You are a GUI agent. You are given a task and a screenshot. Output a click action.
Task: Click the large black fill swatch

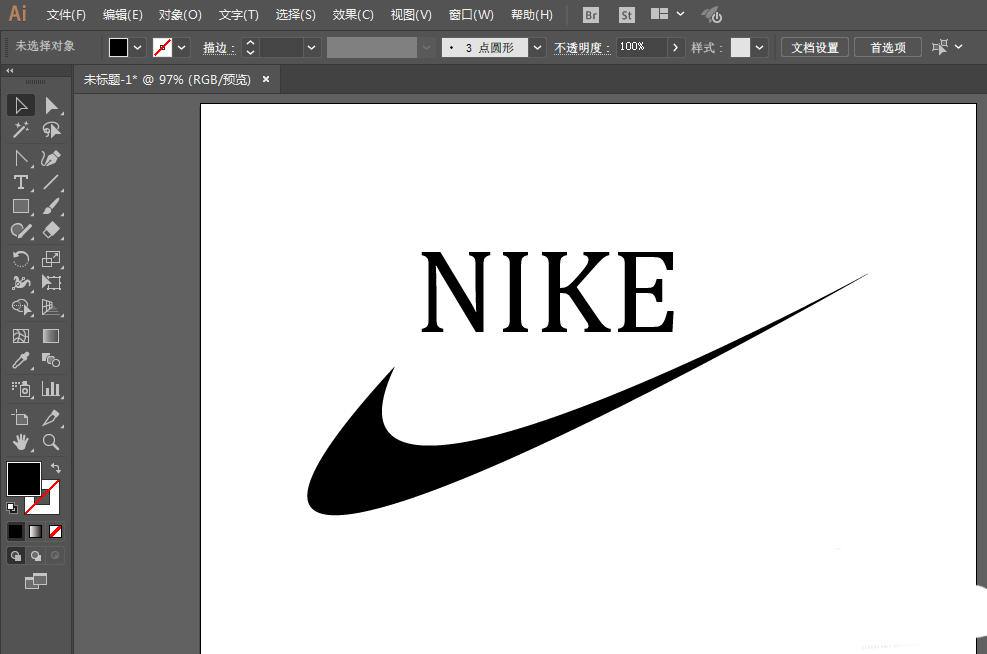(x=24, y=478)
